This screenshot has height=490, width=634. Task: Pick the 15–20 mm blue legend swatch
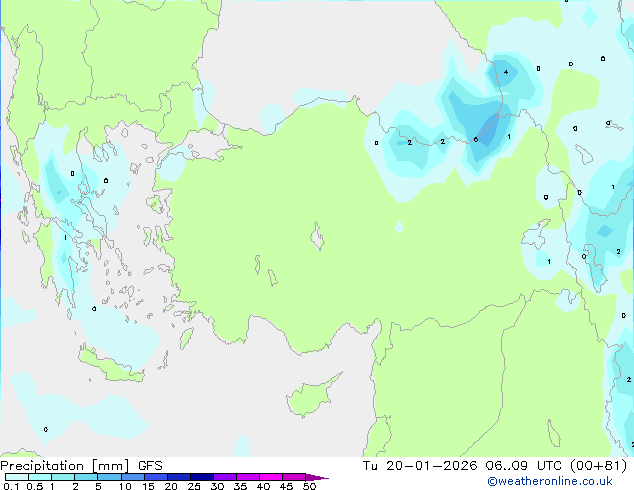[x=155, y=477]
